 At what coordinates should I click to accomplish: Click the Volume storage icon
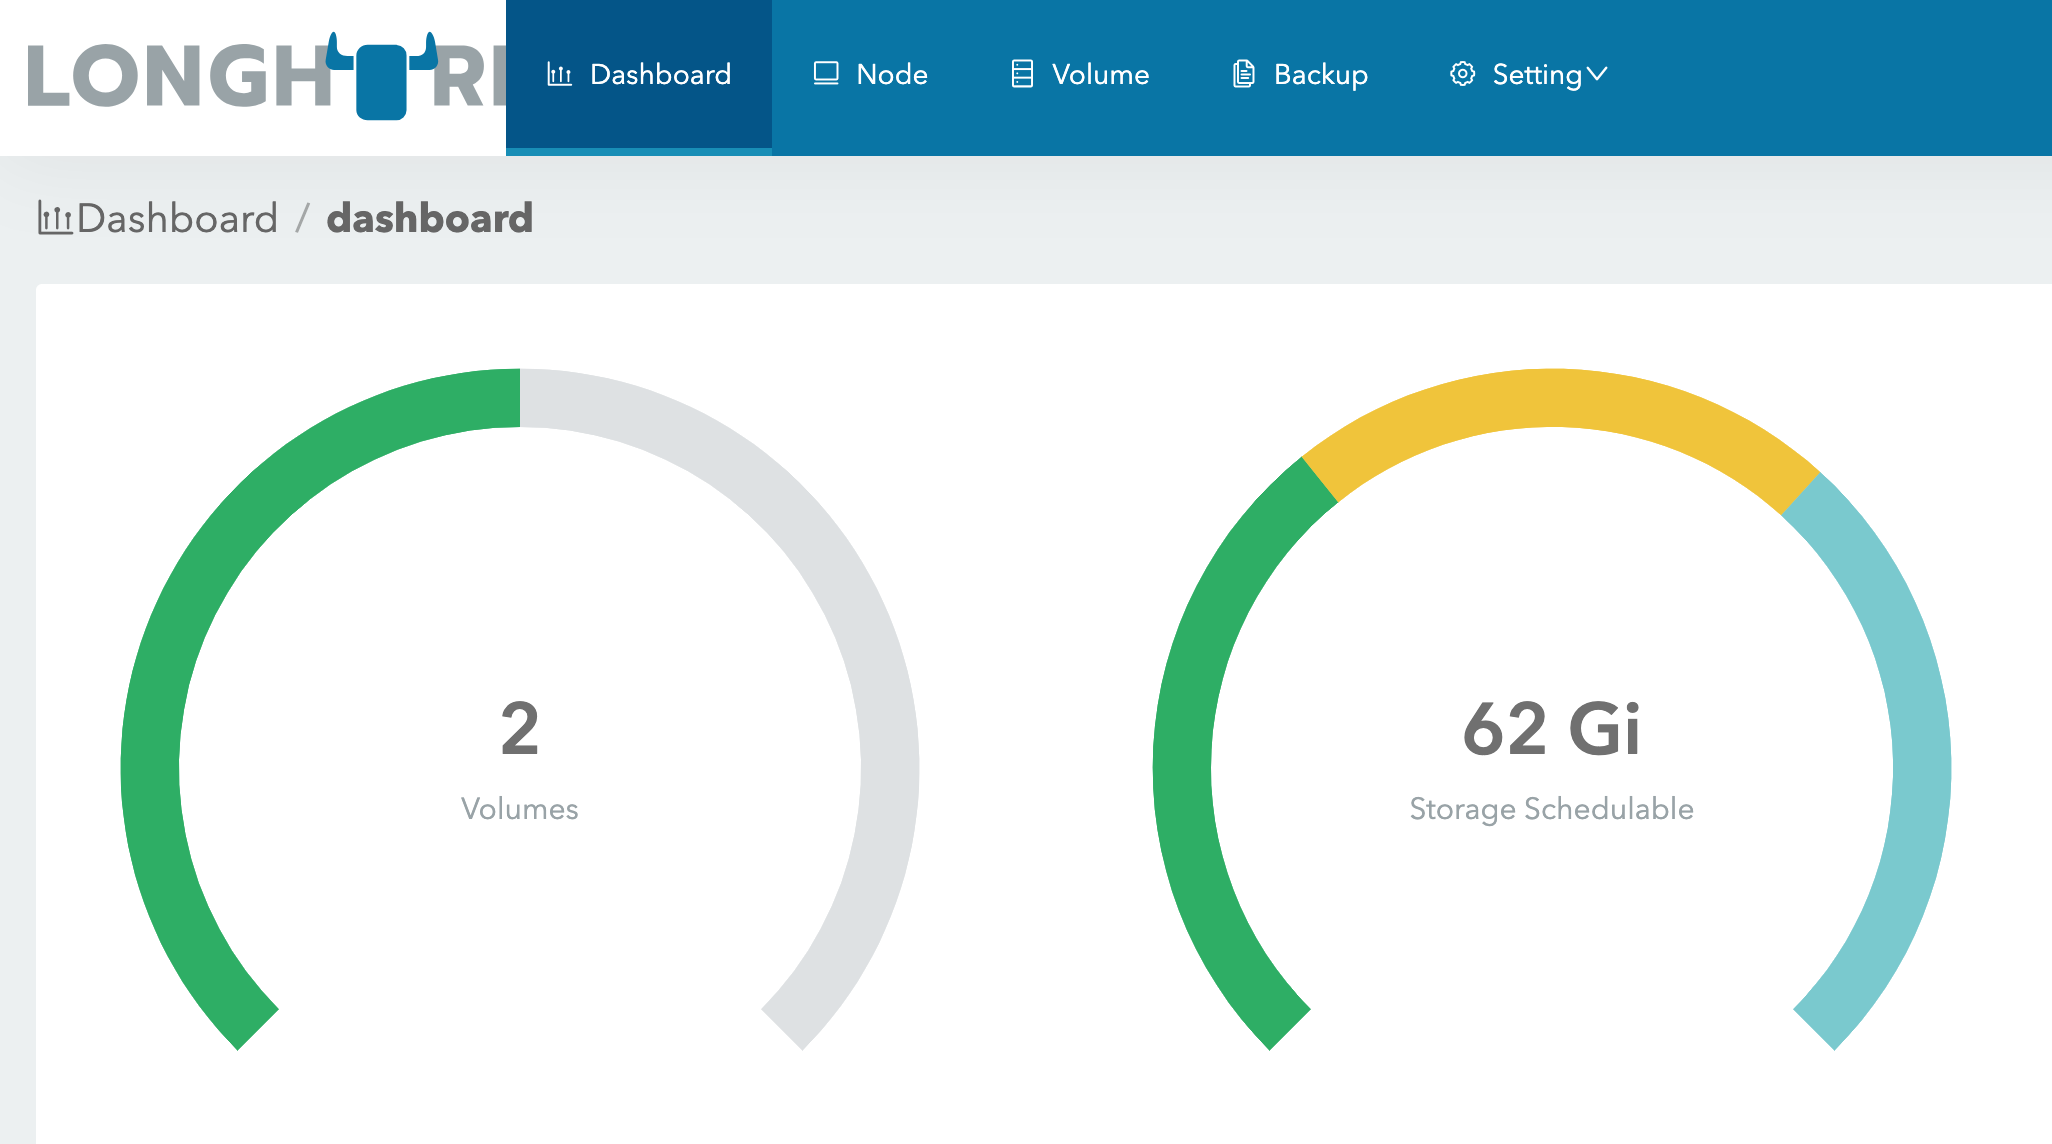tap(1022, 74)
